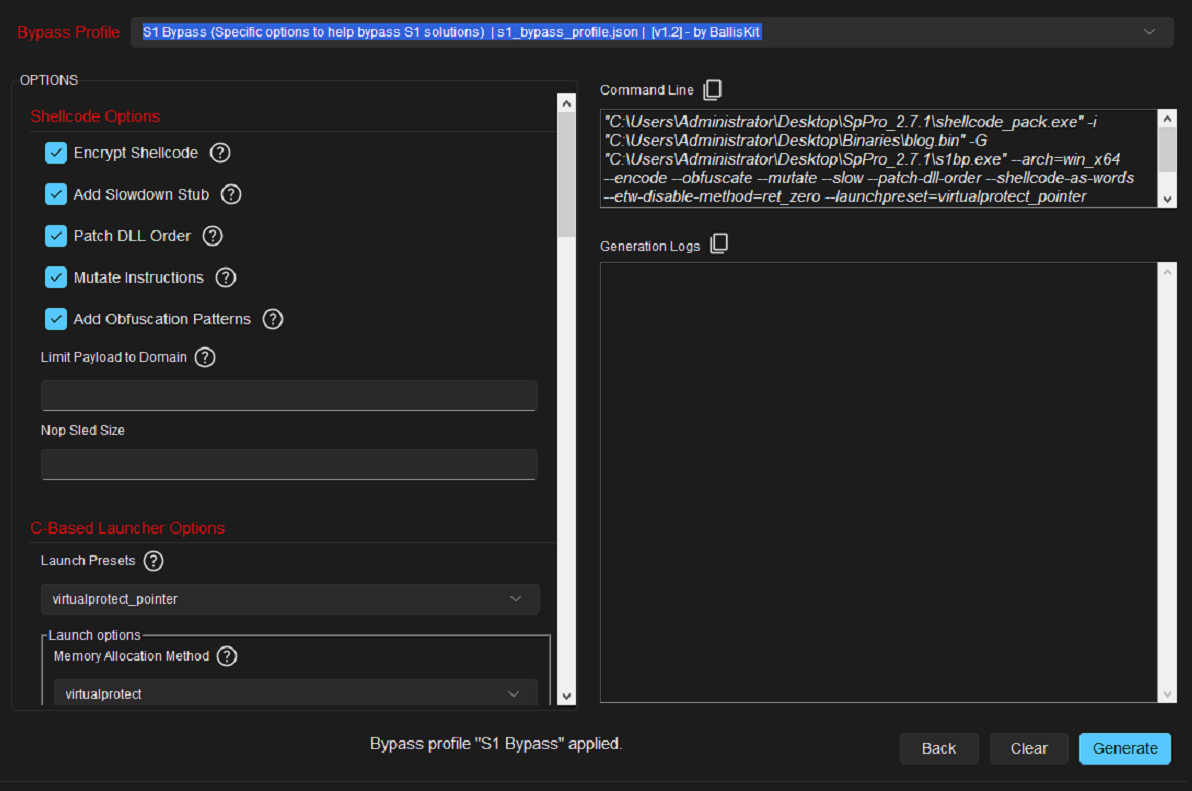Click Generation Logs scrollbar down arrow
Image resolution: width=1192 pixels, height=791 pixels.
point(1167,694)
